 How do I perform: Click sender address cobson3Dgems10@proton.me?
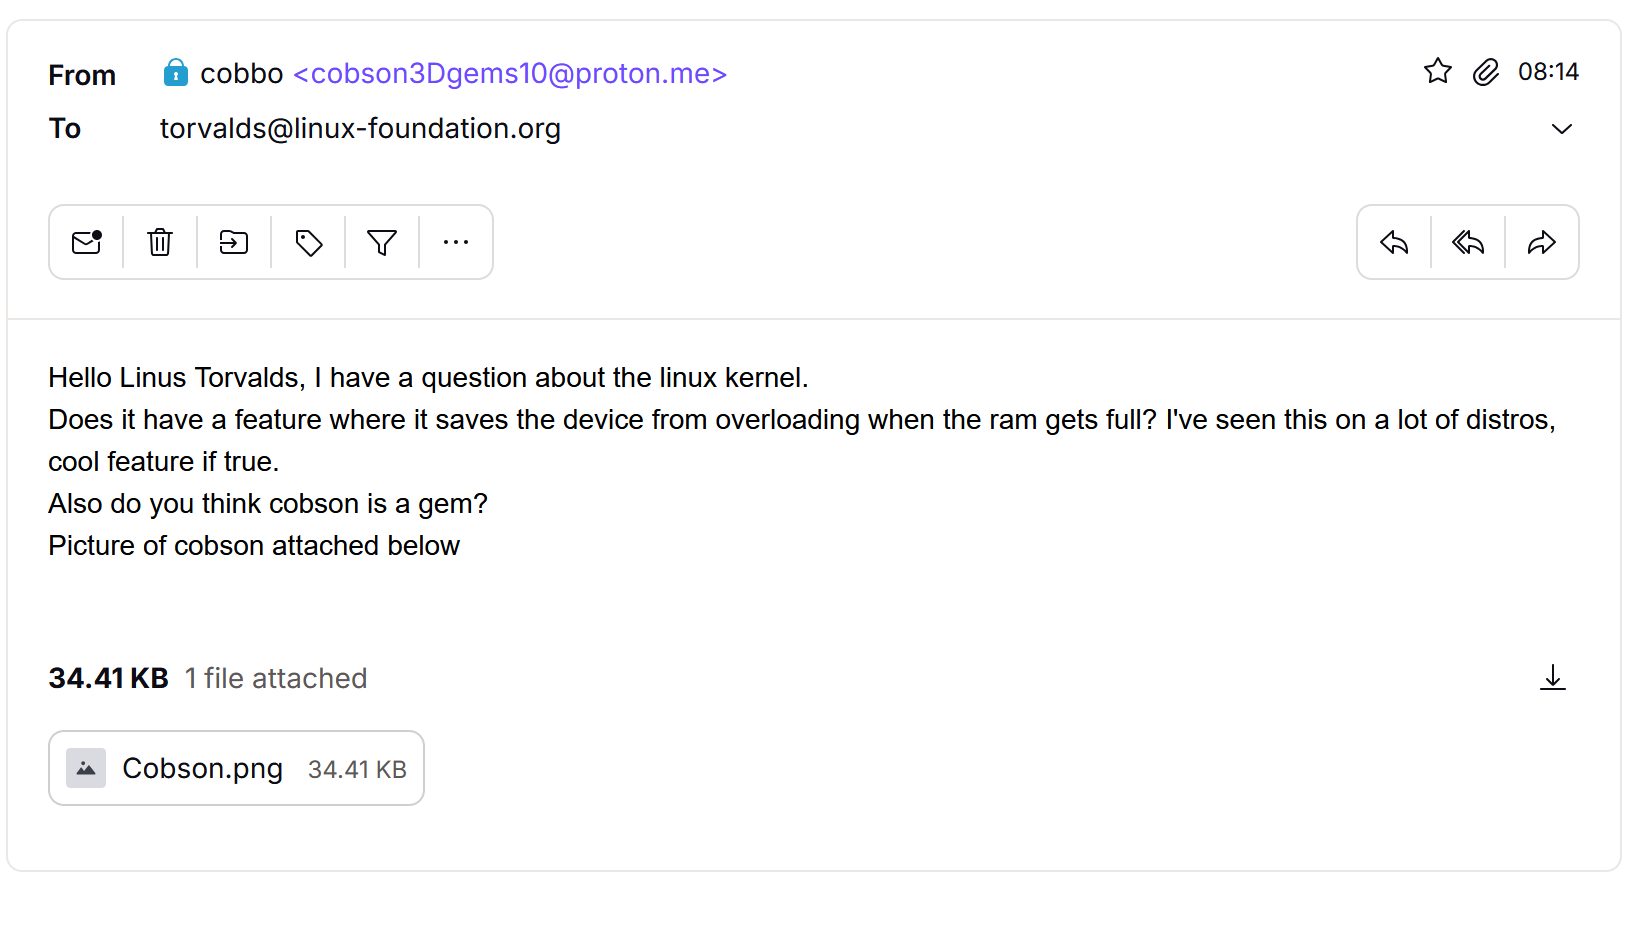coord(510,74)
